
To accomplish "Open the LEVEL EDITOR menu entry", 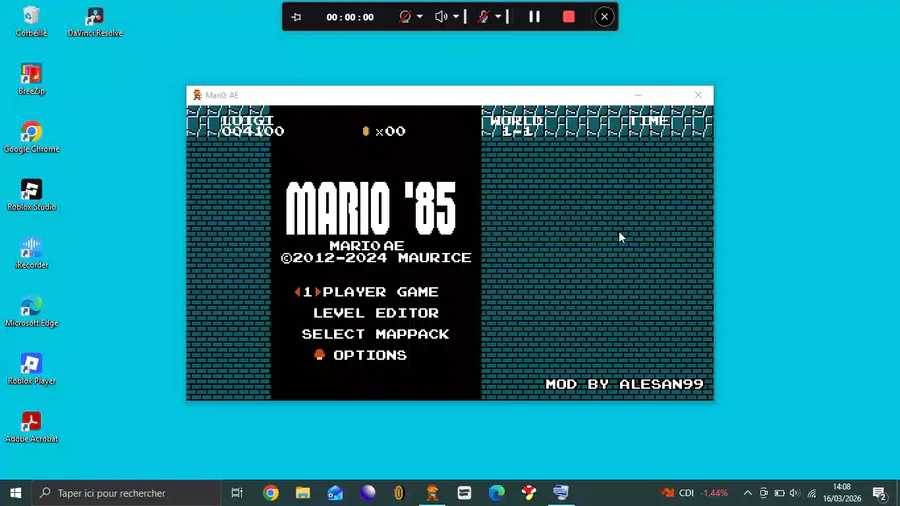I will pos(376,313).
